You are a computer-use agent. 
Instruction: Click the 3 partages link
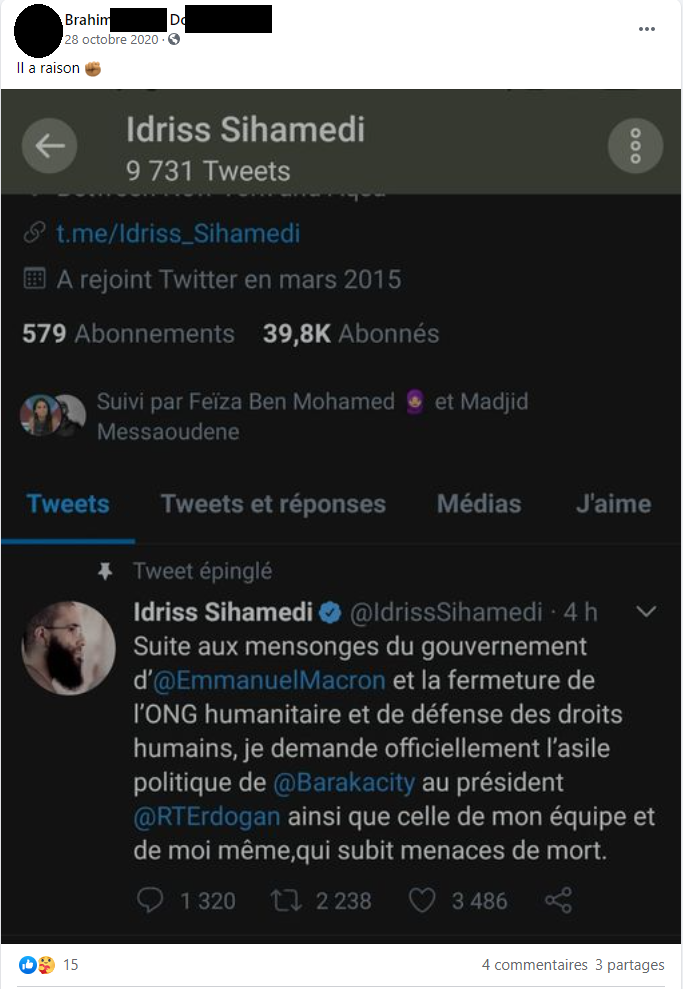(x=629, y=965)
